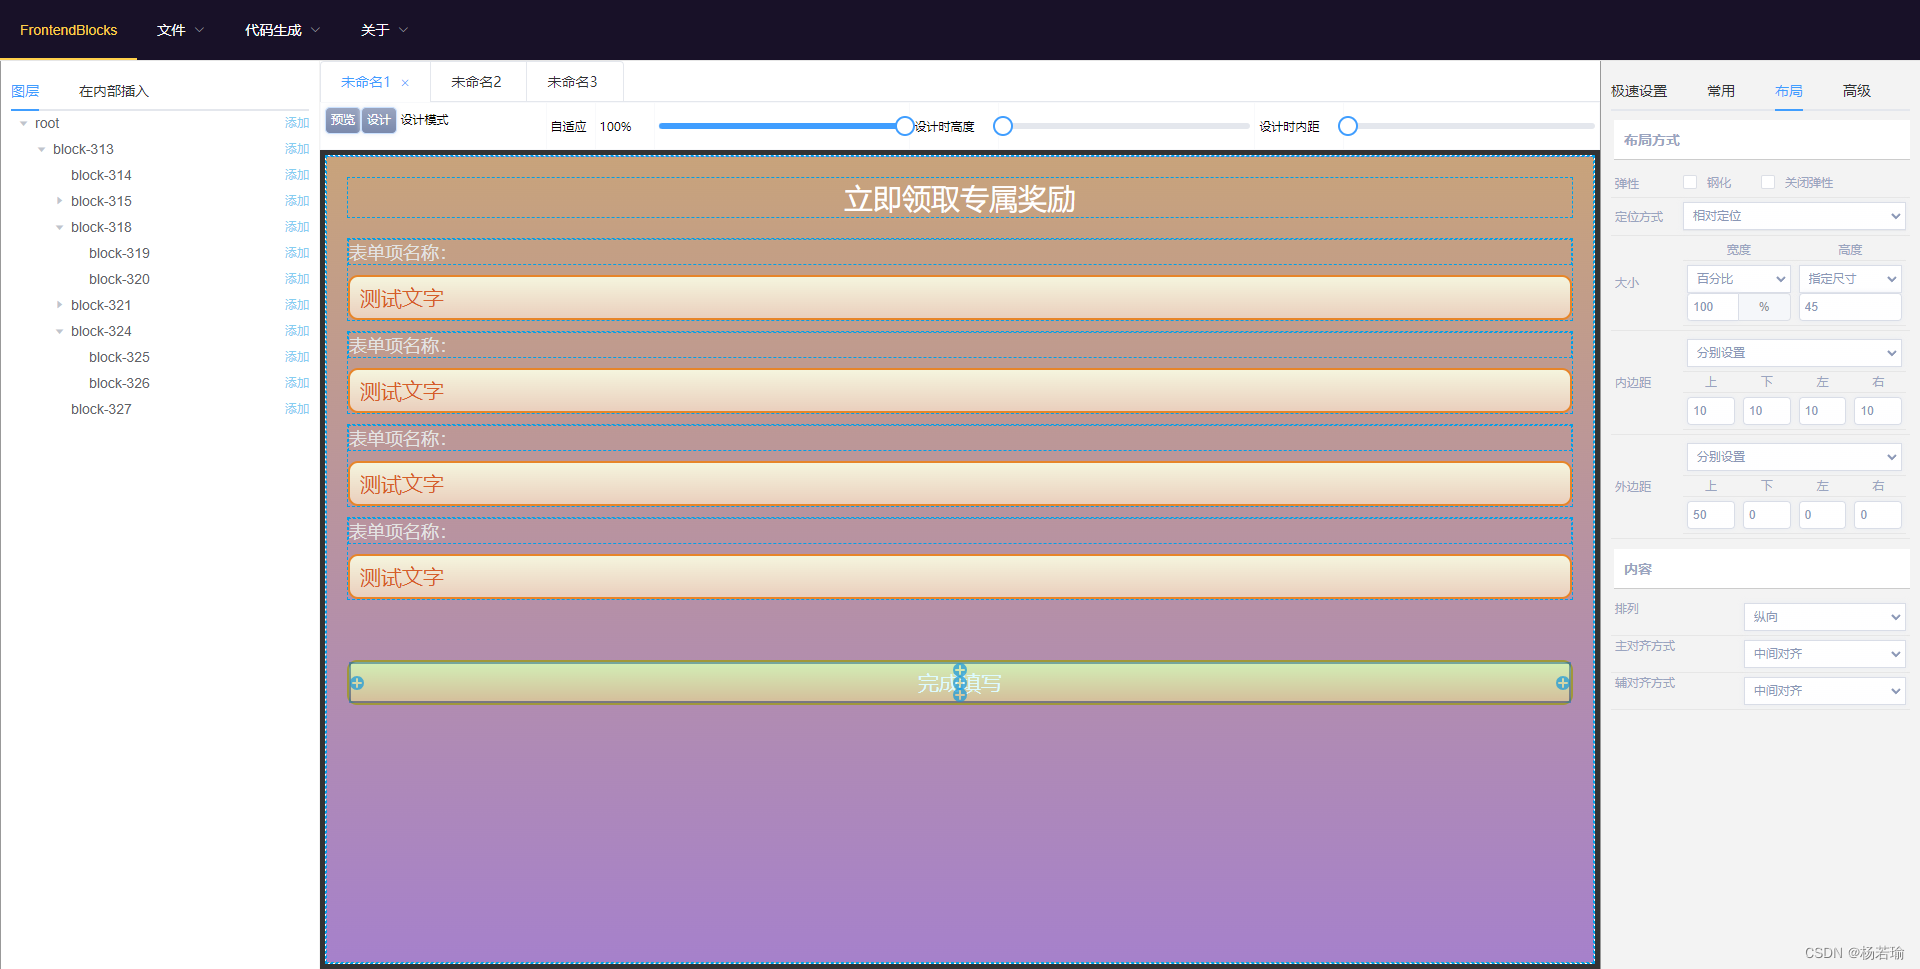Edit the height value 45 field
Image resolution: width=1920 pixels, height=969 pixels.
tap(1850, 307)
